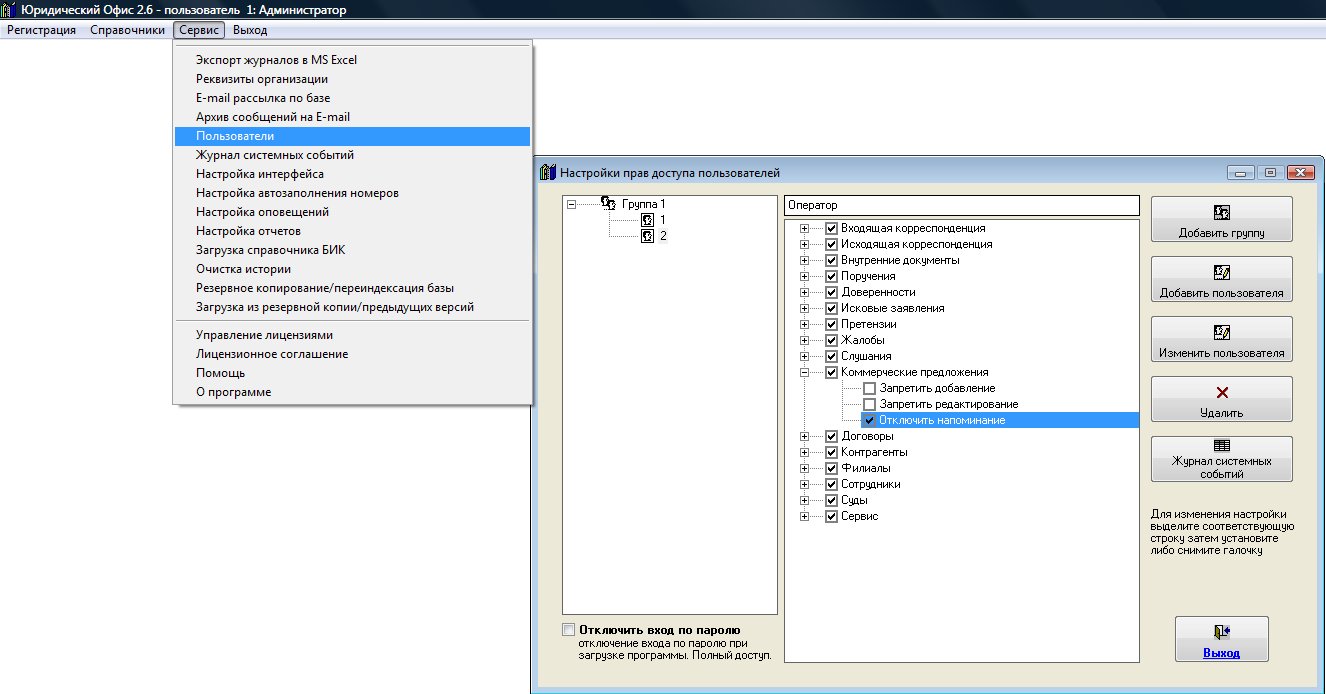Click the Выход button in dialog

[x=1221, y=639]
